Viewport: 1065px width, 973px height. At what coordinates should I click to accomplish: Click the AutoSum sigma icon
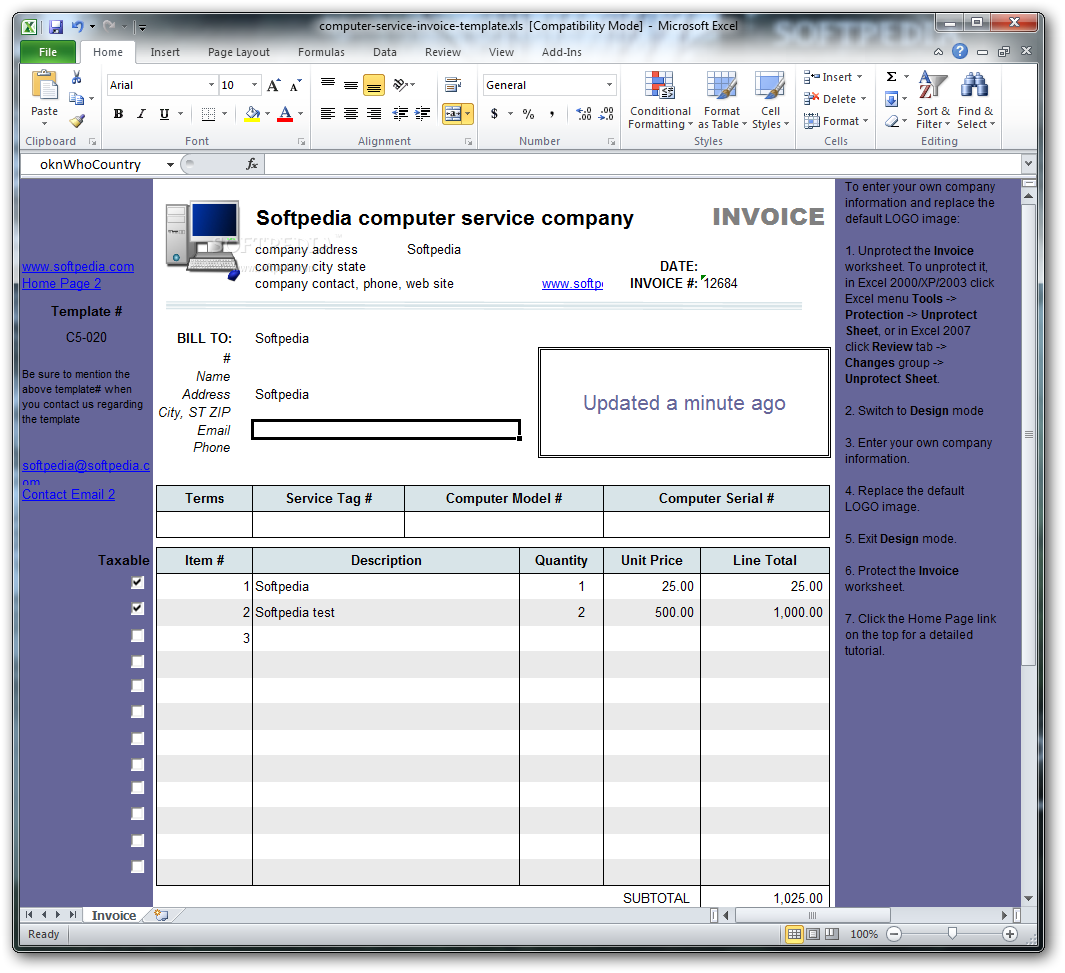click(x=892, y=77)
